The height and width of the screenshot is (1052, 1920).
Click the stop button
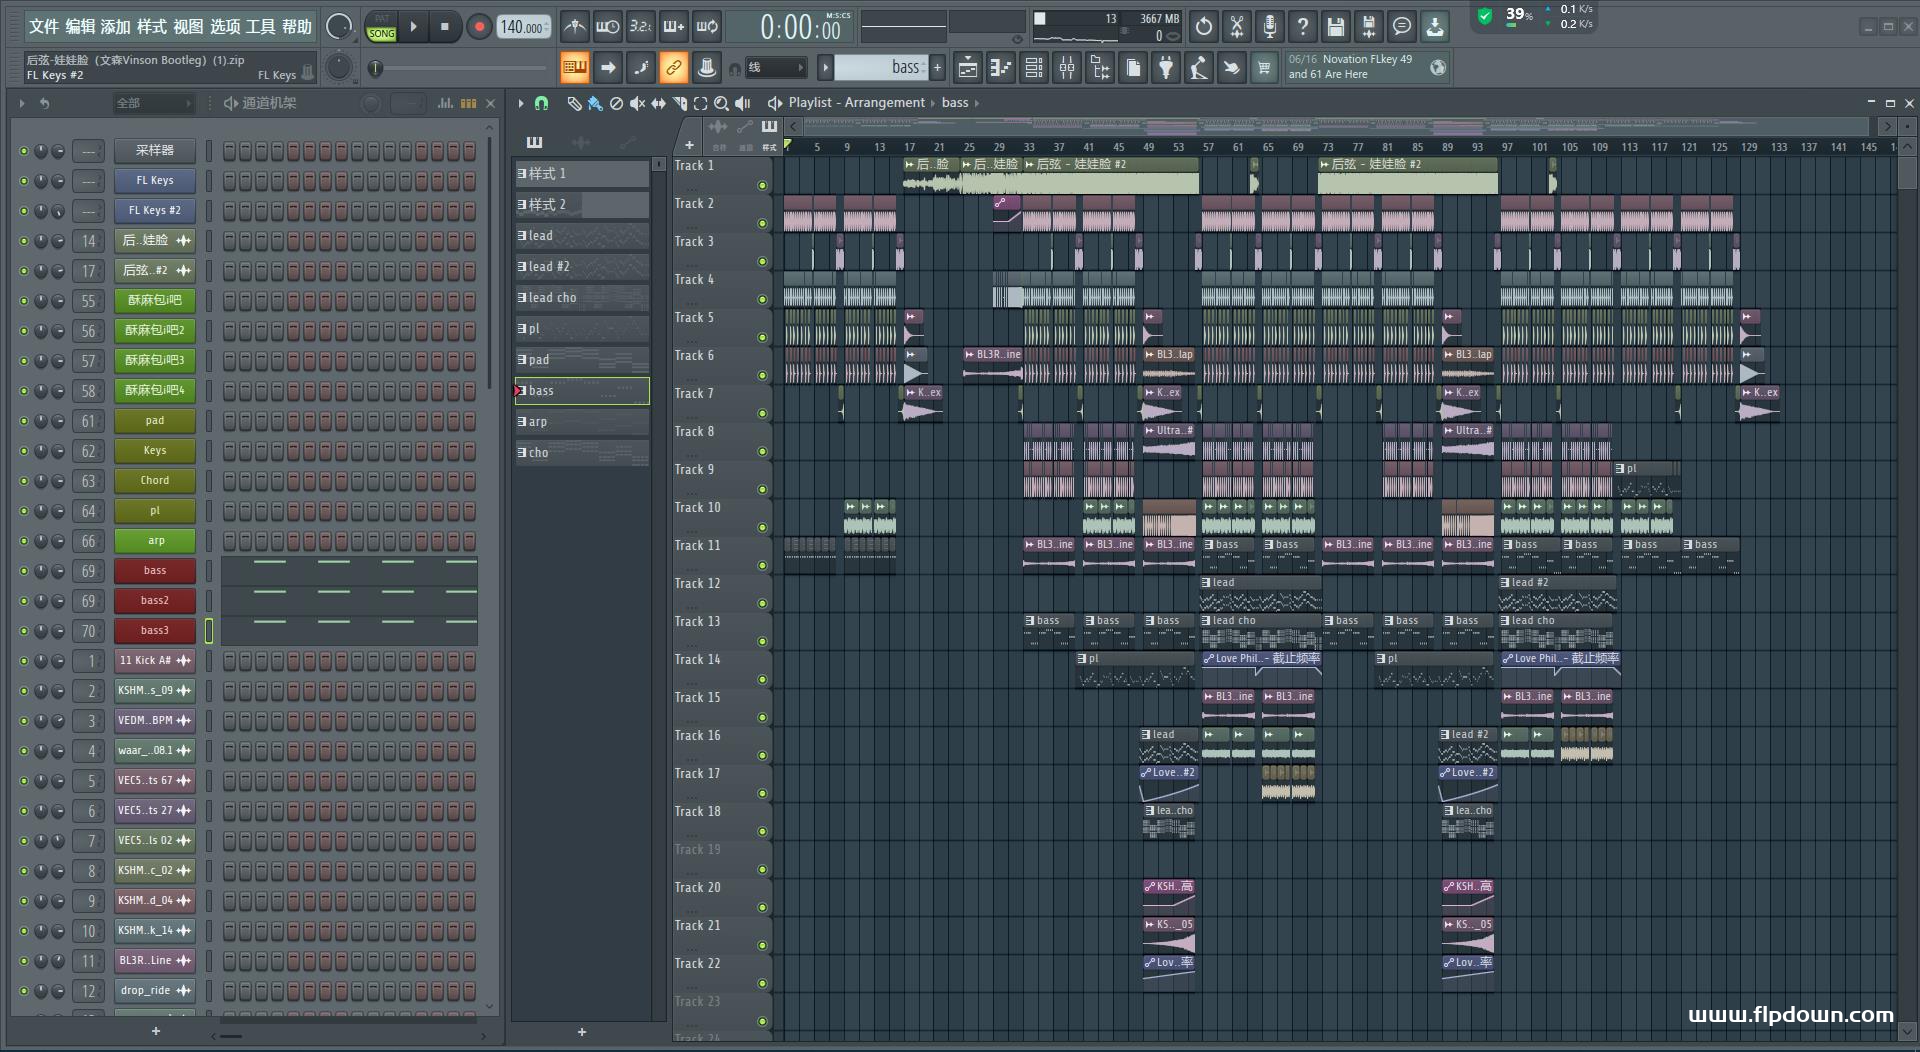pyautogui.click(x=445, y=27)
